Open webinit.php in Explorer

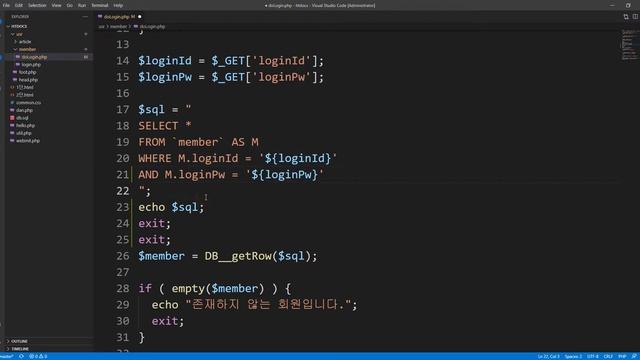click(28, 141)
